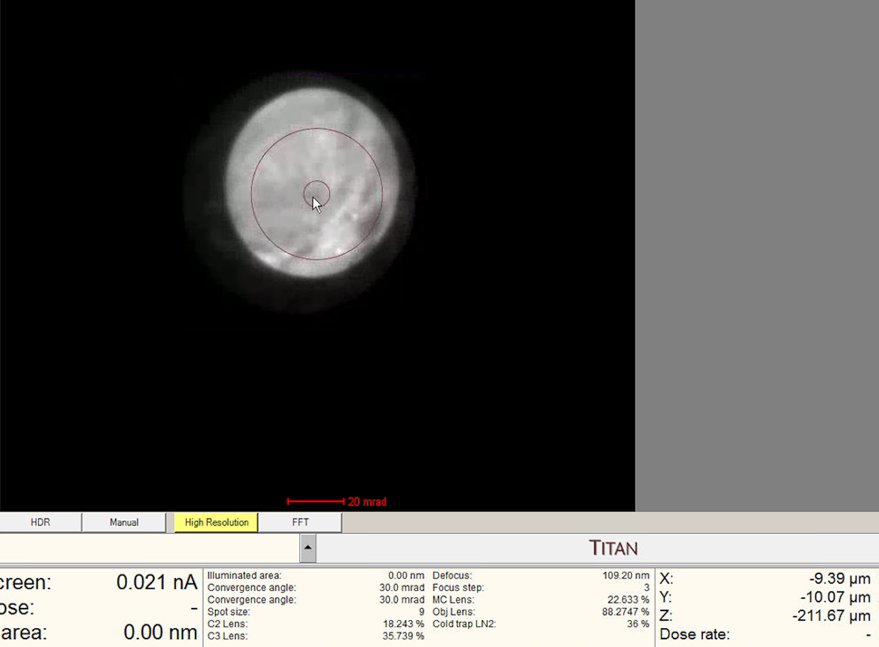Screen dimensions: 879x647
Task: Click the HDR mode button
Action: click(x=40, y=522)
